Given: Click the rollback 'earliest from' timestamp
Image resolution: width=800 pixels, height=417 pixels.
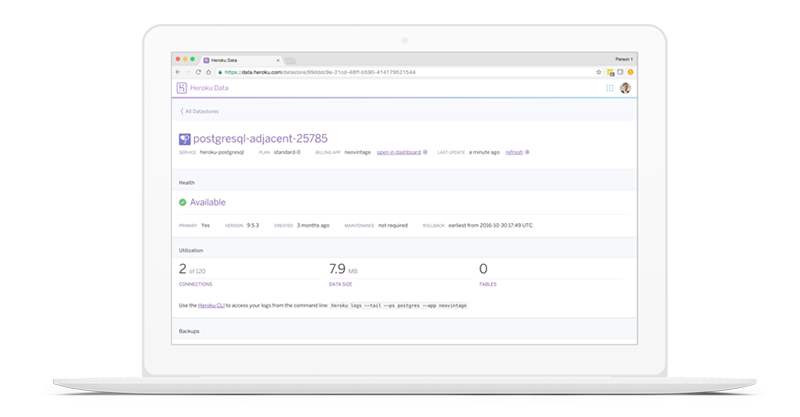Looking at the screenshot, I should tap(490, 225).
